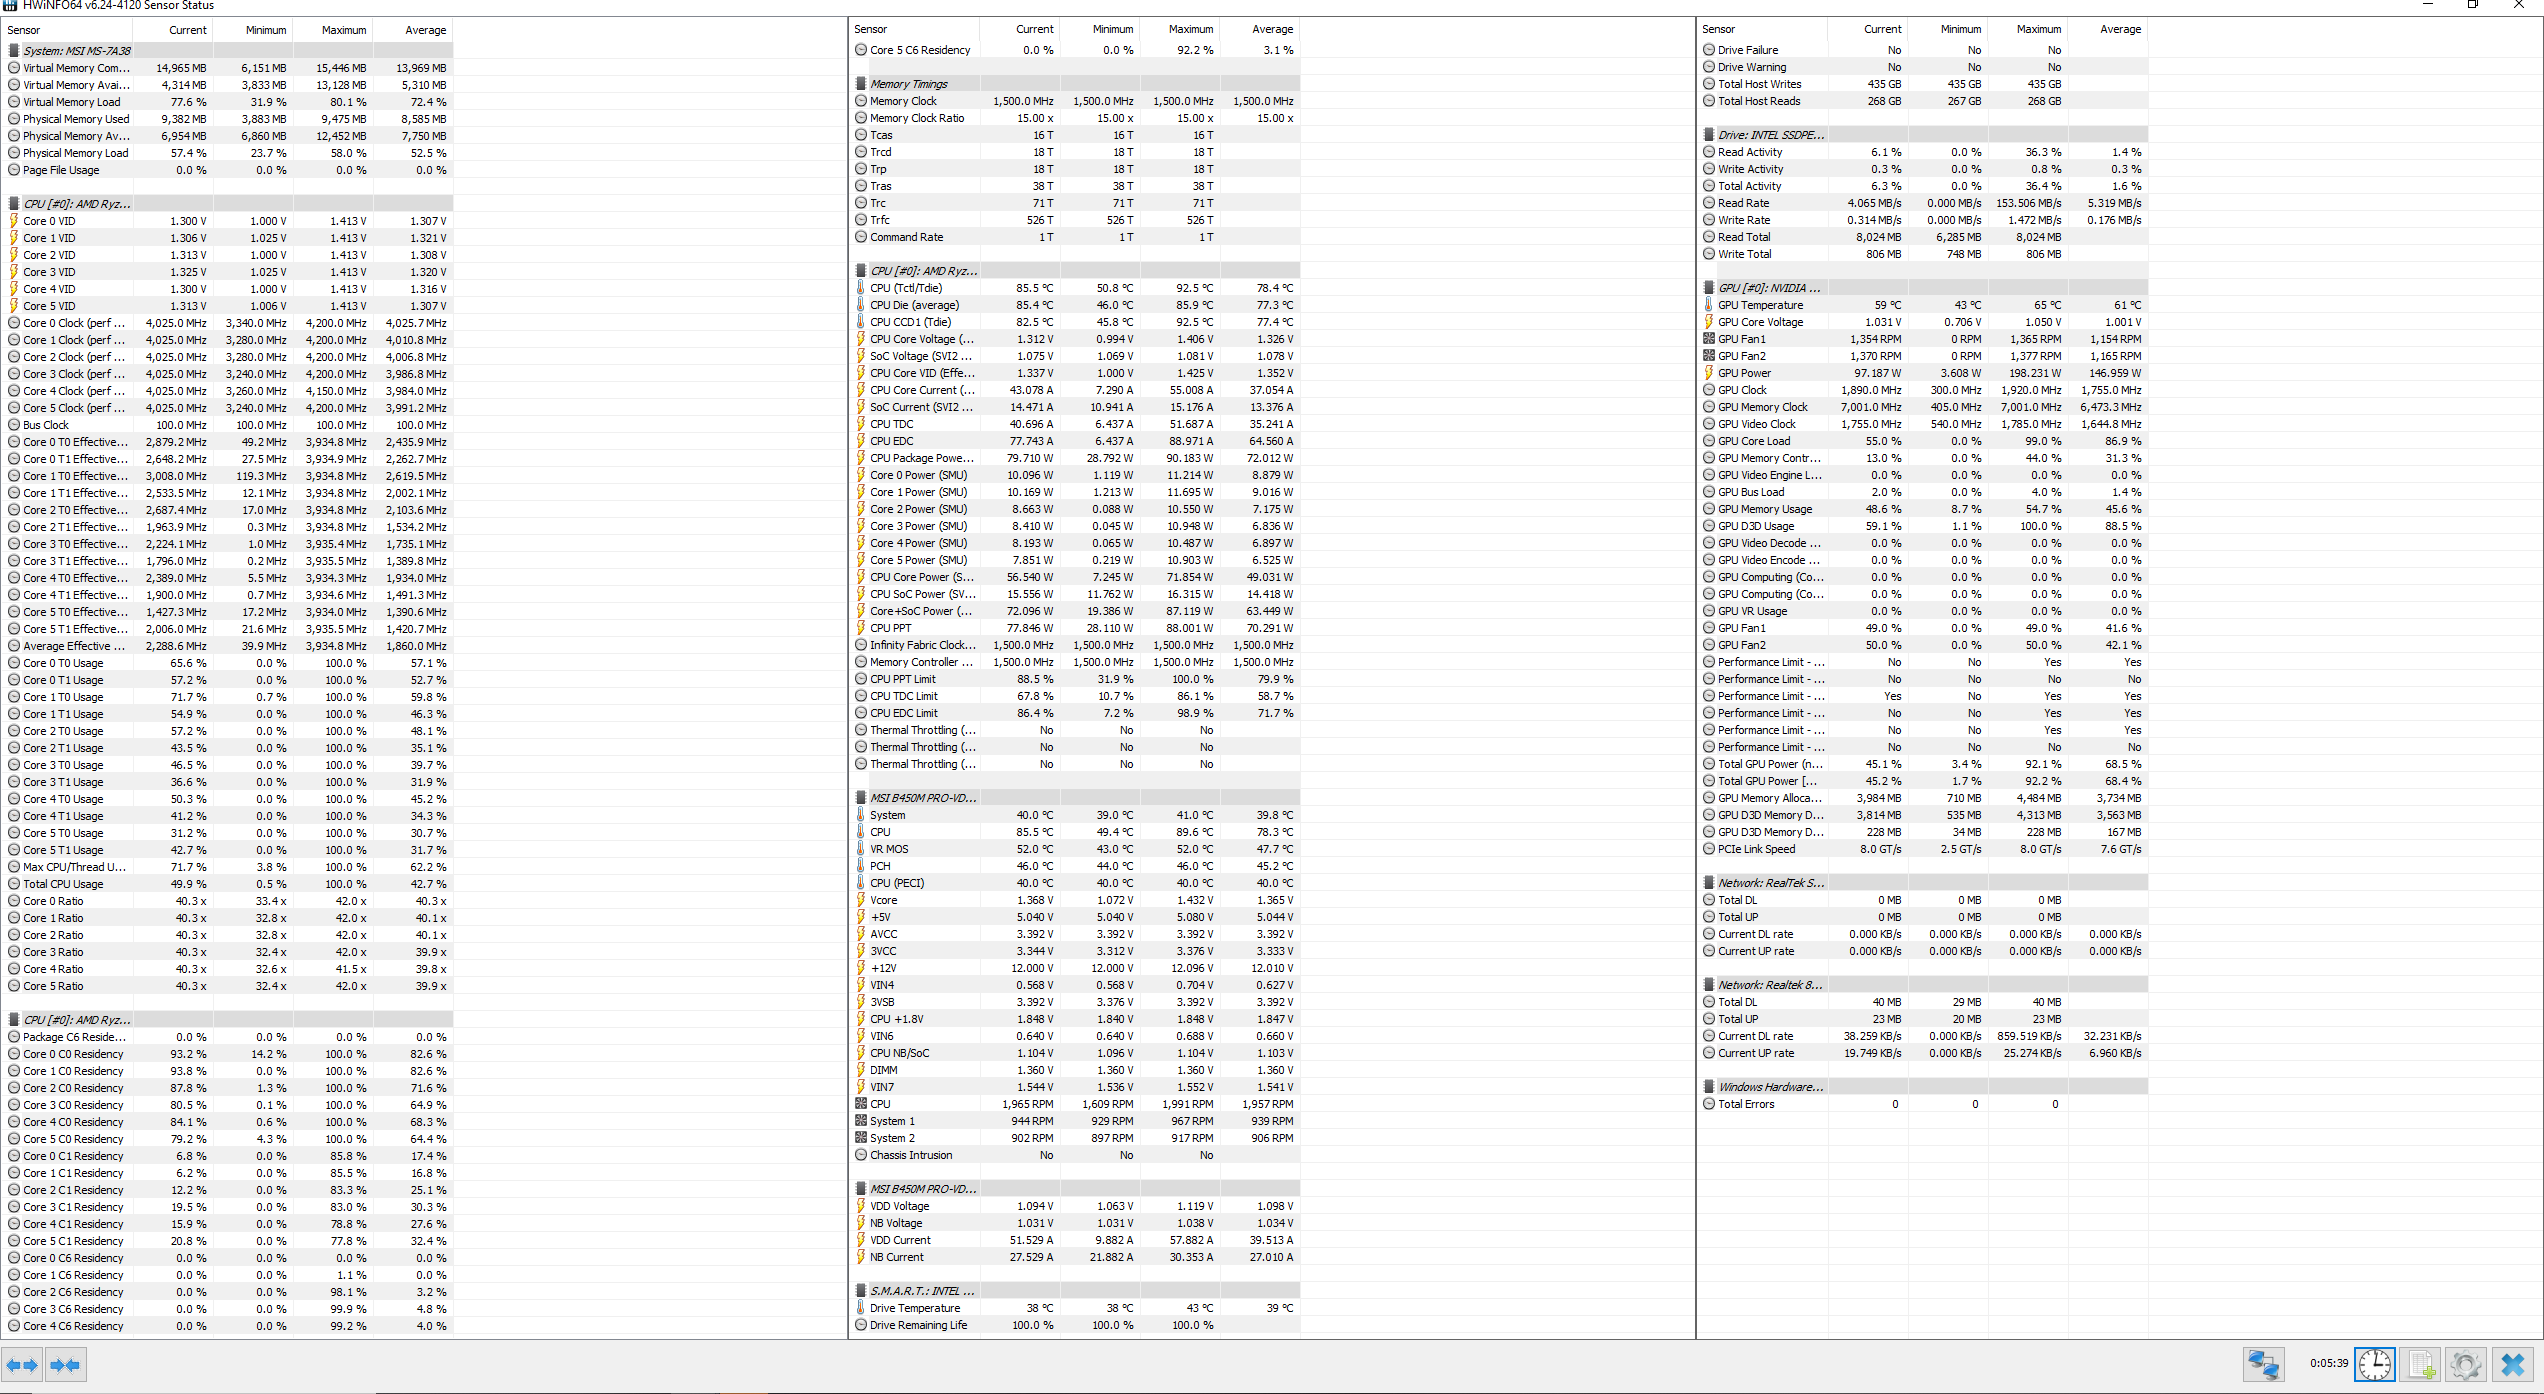Screen dimensions: 2544x1394
Task: Click GPU Fan1 RPM fan icon
Action: 1709,339
